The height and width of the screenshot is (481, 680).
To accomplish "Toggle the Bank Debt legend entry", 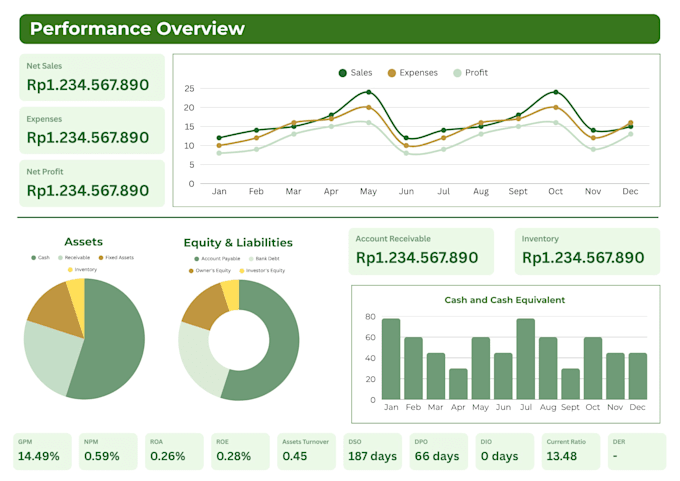I will 265,258.
